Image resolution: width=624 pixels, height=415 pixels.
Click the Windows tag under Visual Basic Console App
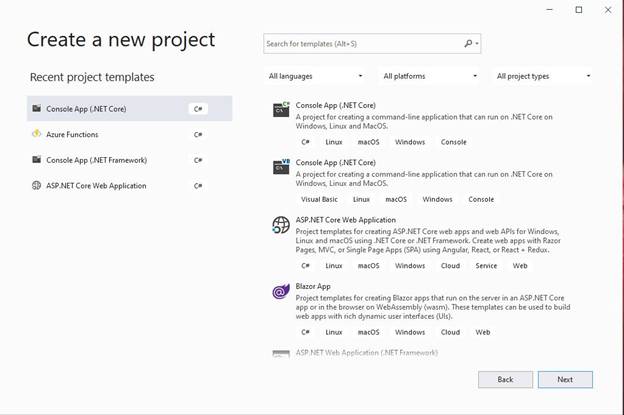click(437, 199)
